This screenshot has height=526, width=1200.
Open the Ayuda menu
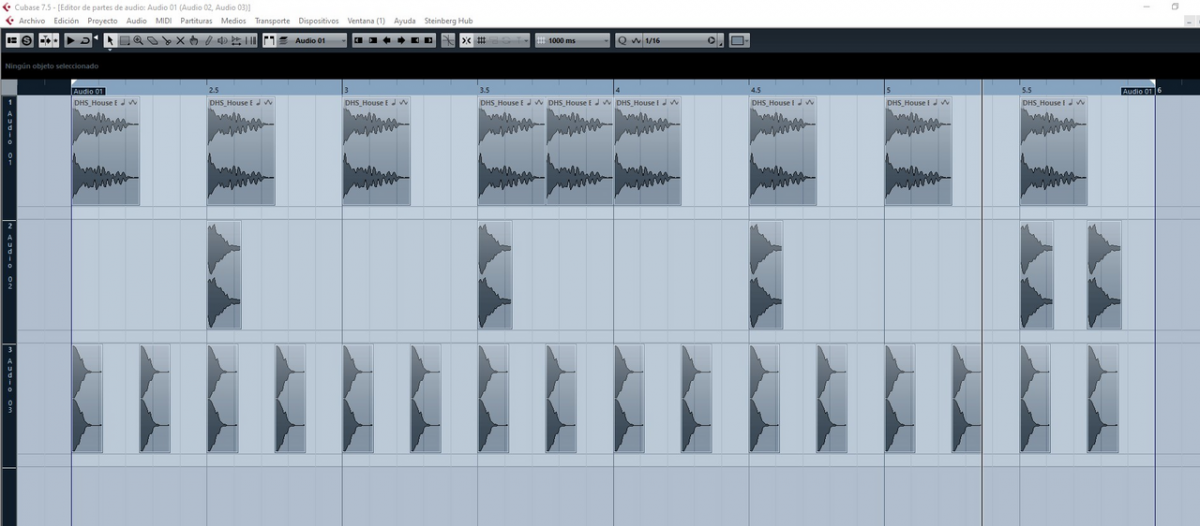[x=405, y=20]
